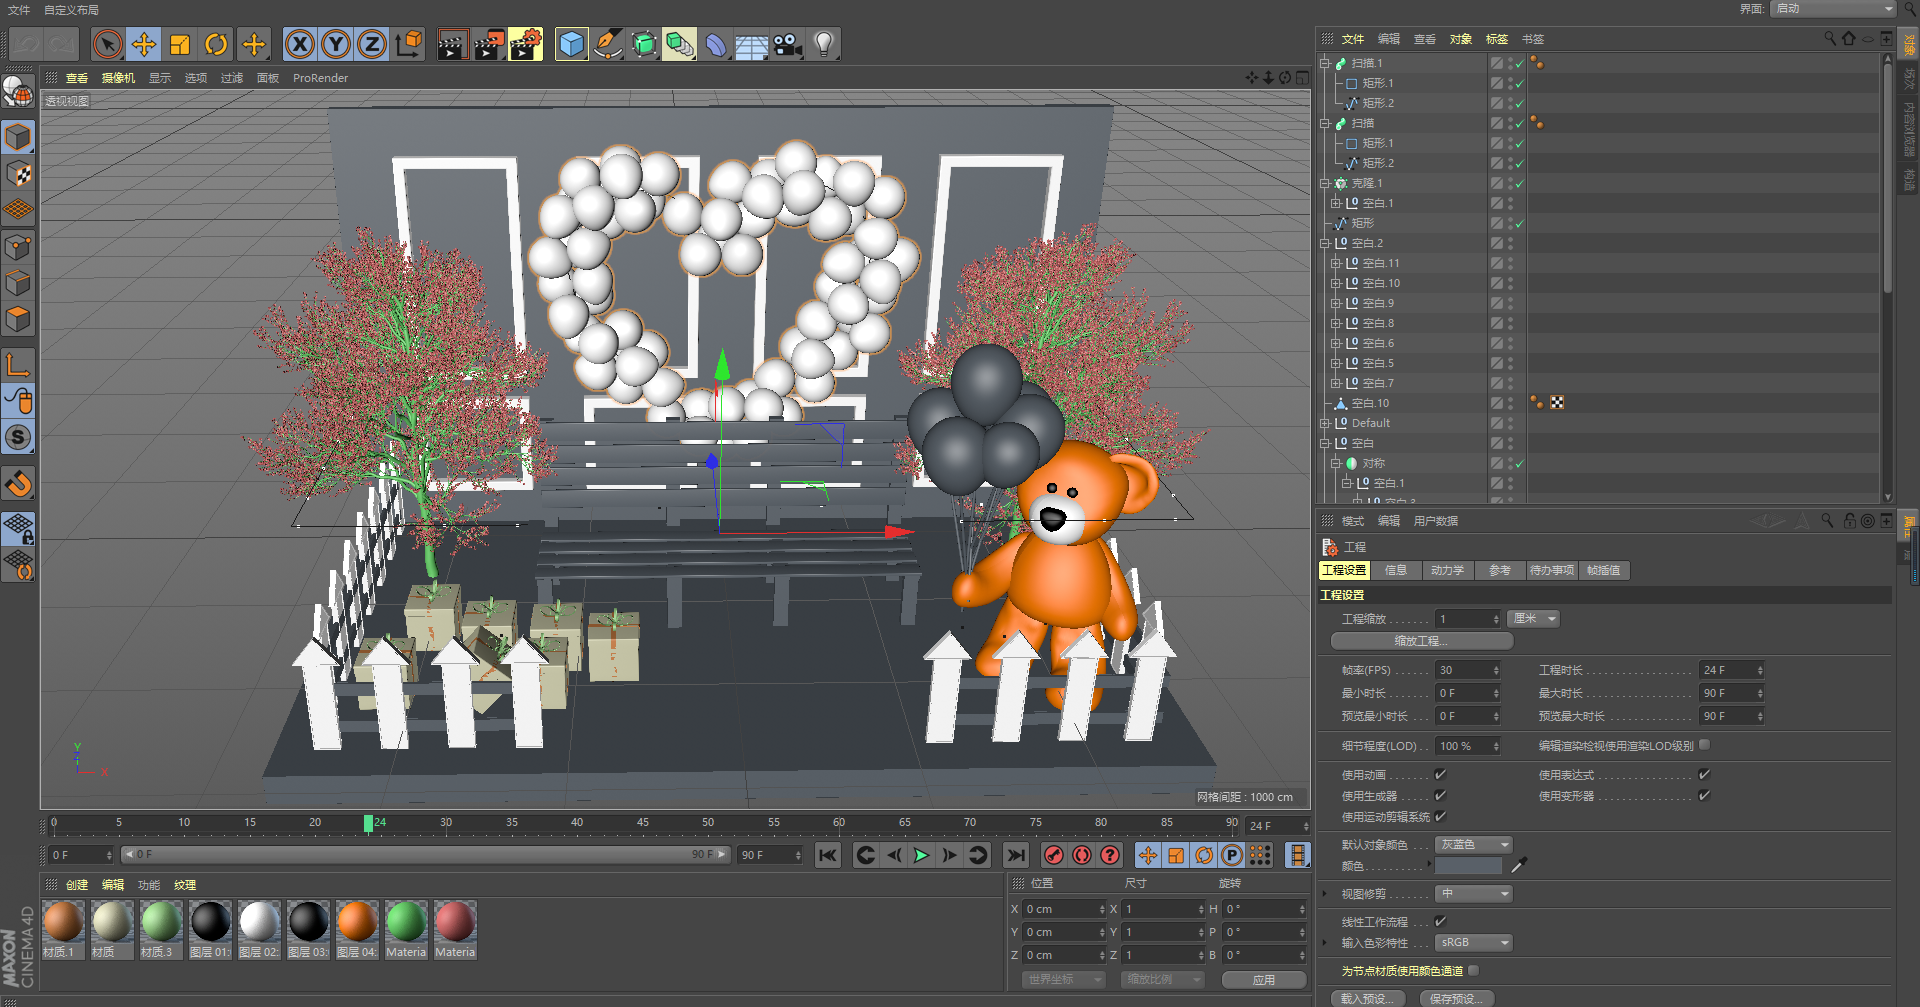The image size is (1920, 1007).
Task: Click Play Forwards in timeline
Action: click(x=921, y=855)
